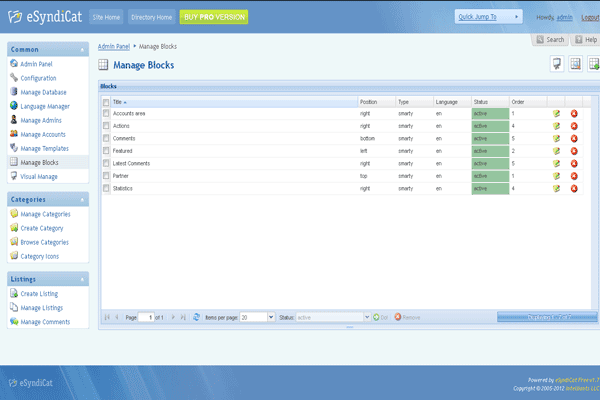Click edit icon for Statistics block
This screenshot has width=600, height=400.
click(557, 187)
